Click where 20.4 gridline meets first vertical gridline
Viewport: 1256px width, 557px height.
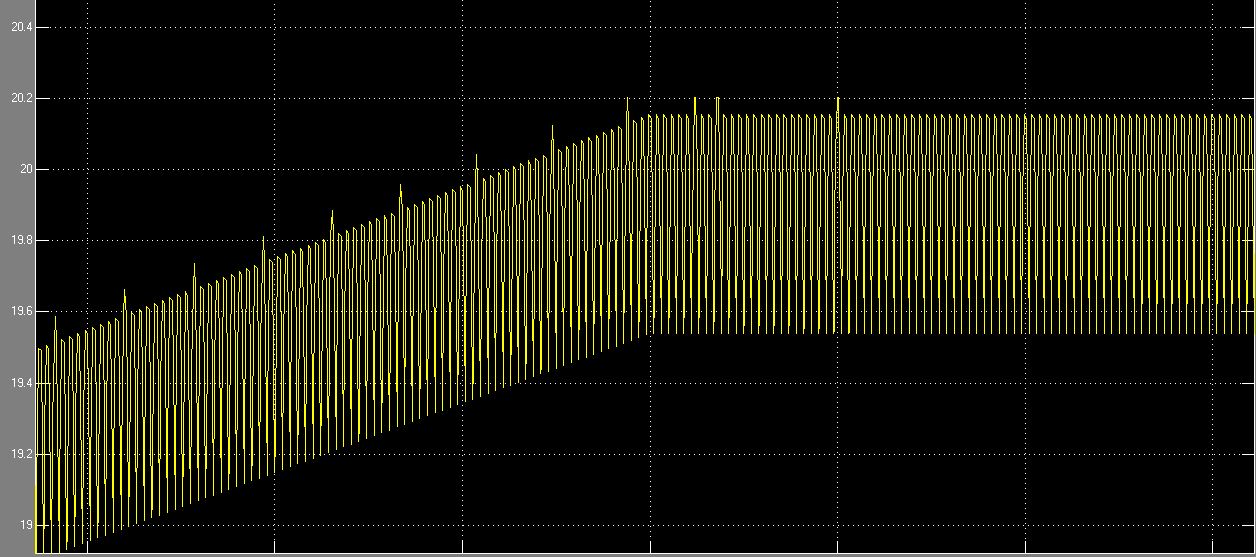pos(88,27)
